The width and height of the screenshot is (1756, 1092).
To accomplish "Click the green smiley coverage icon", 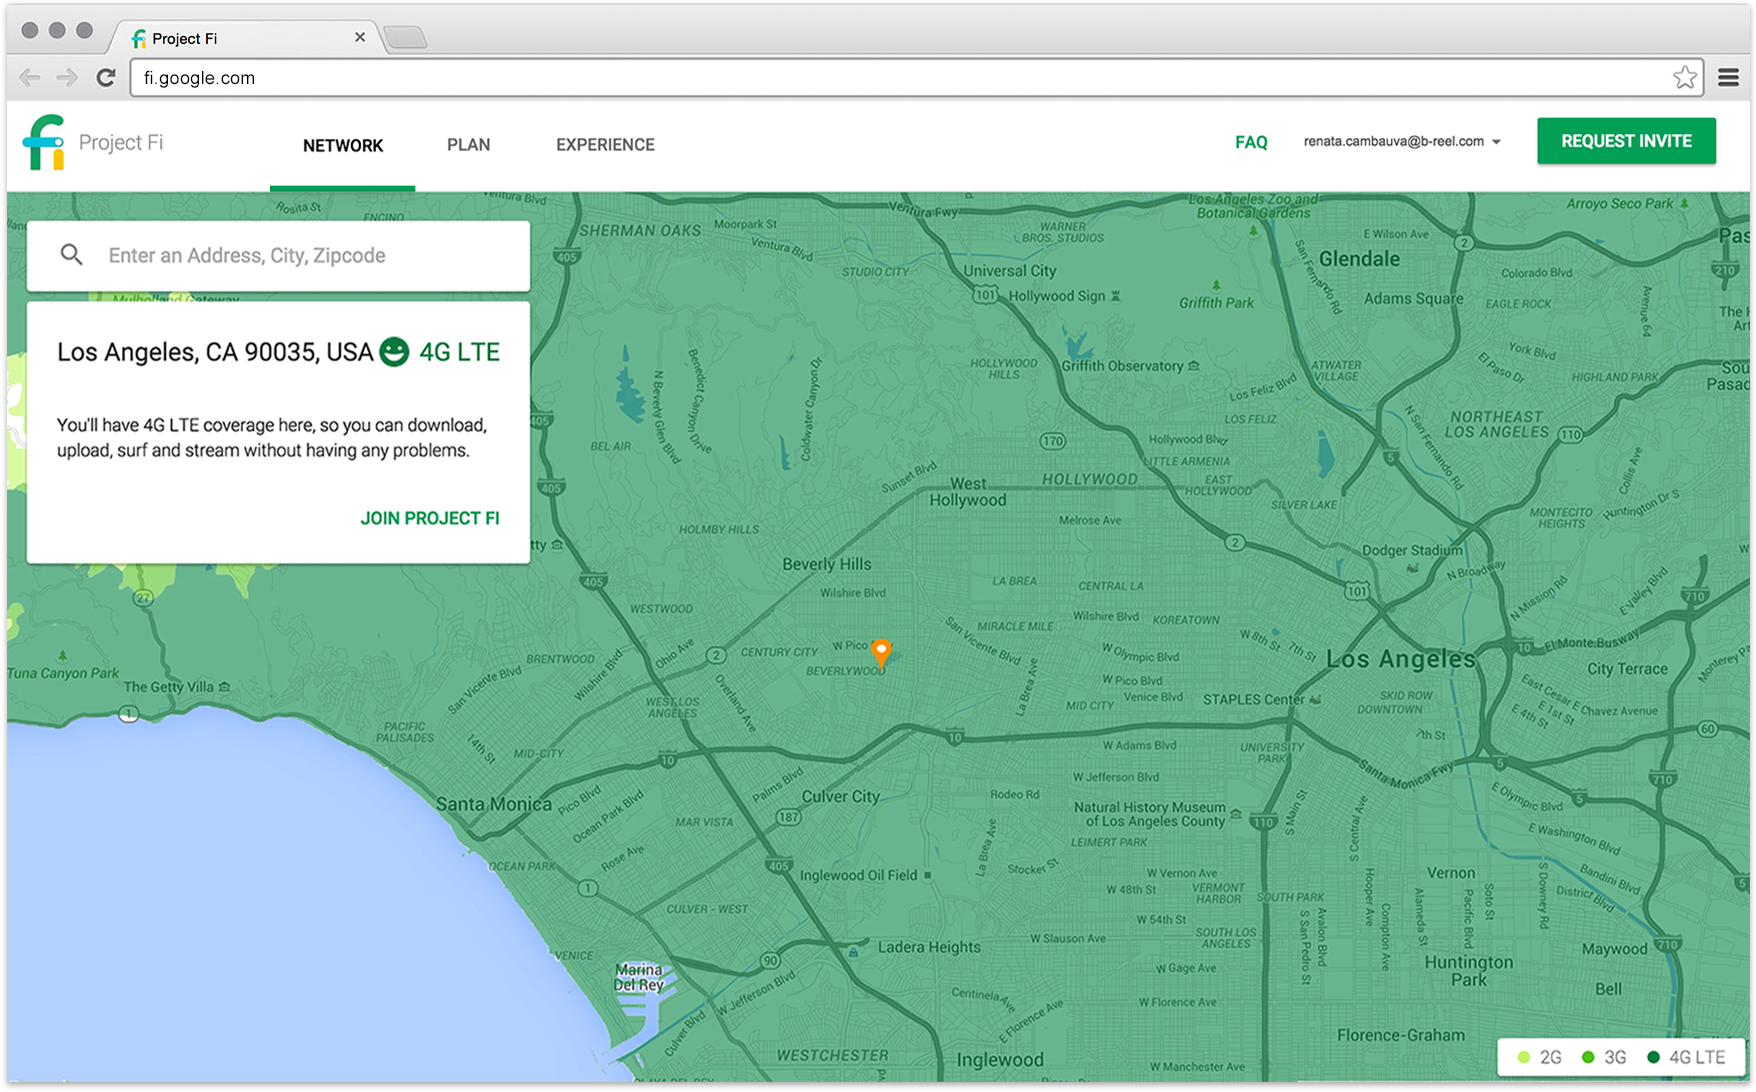I will pos(394,352).
